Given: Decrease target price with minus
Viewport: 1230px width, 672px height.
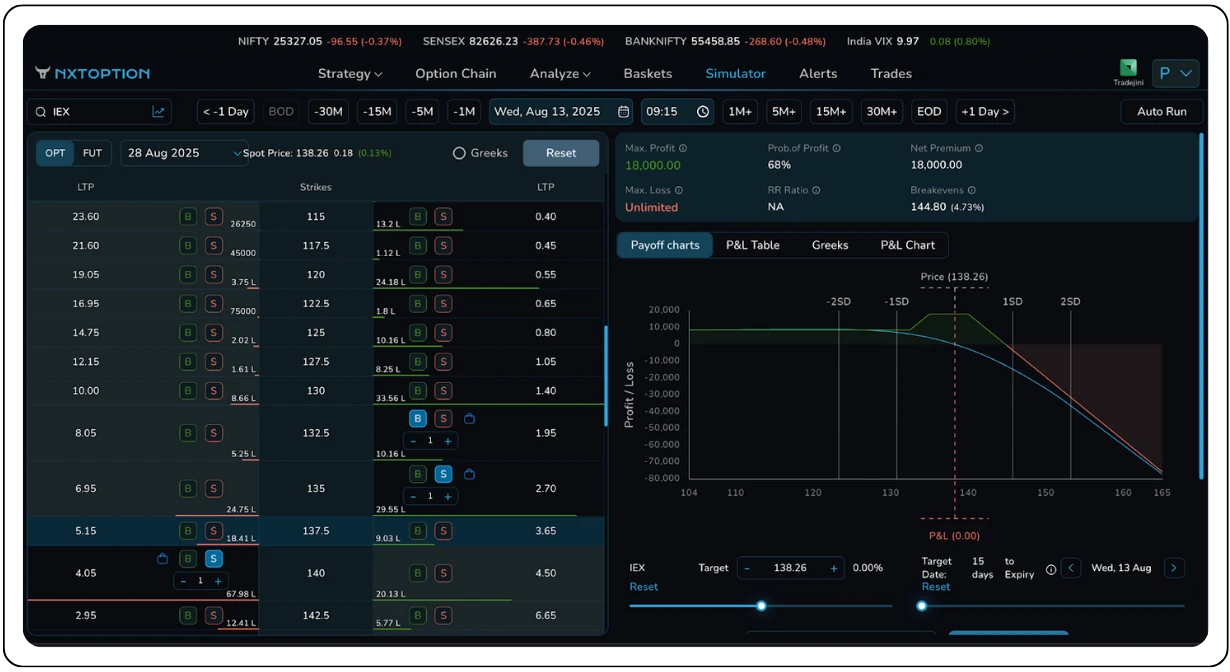Looking at the screenshot, I should pos(747,568).
